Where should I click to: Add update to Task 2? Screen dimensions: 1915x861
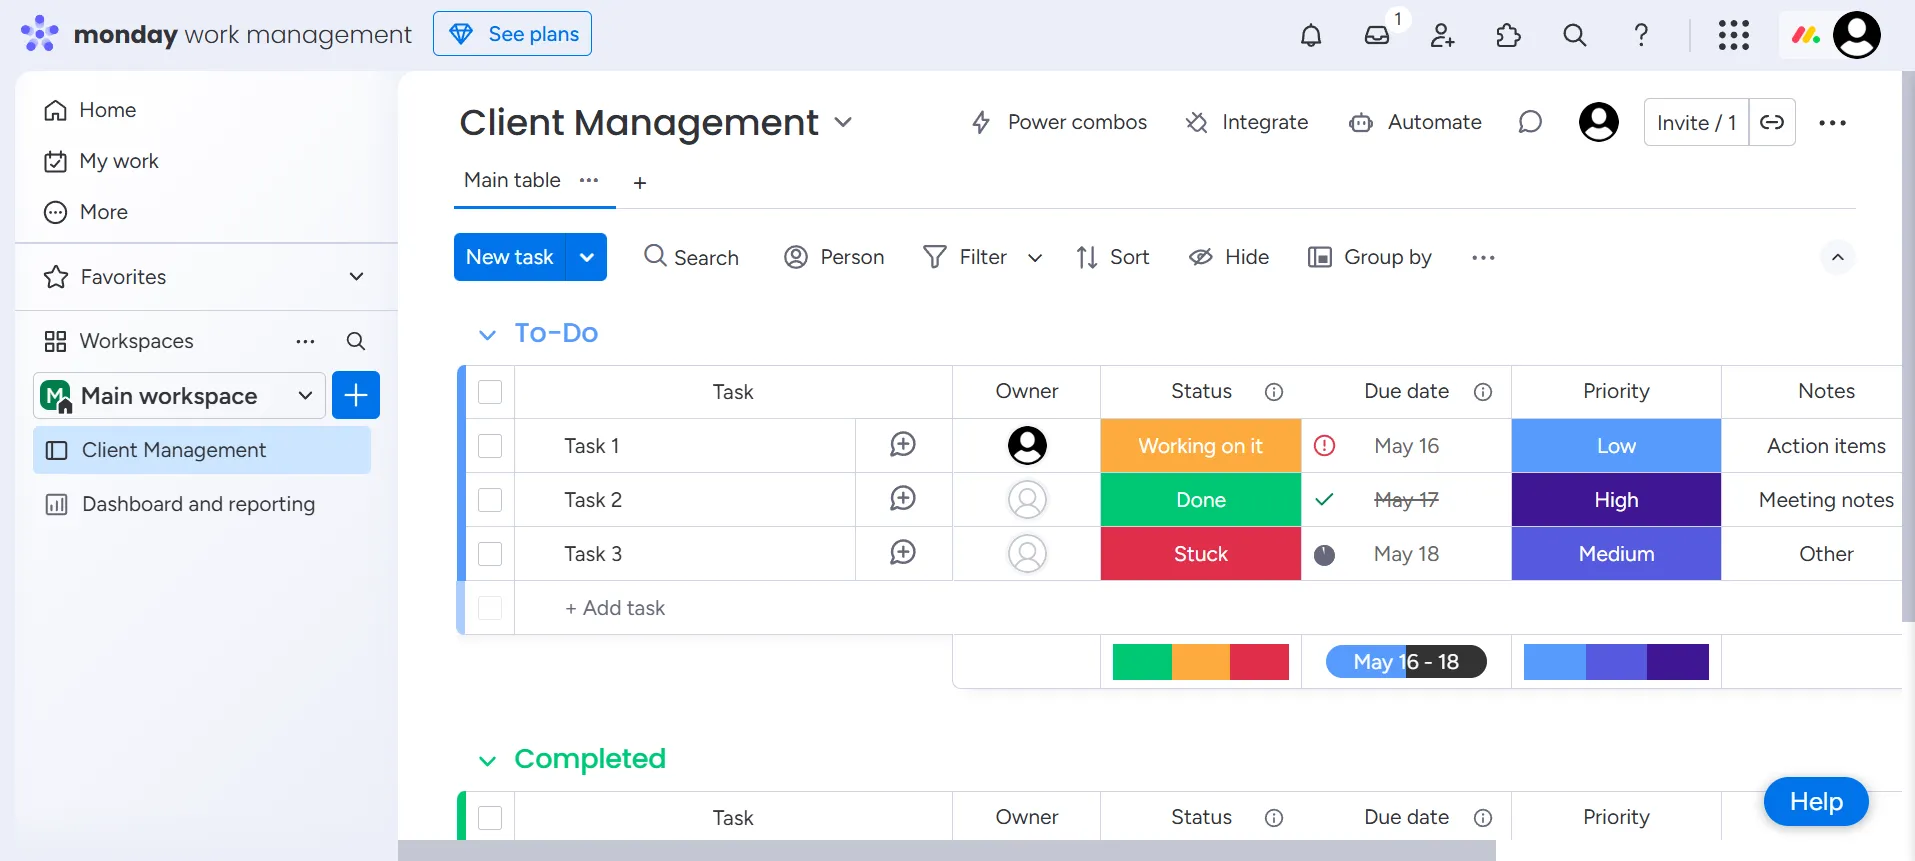tap(903, 499)
